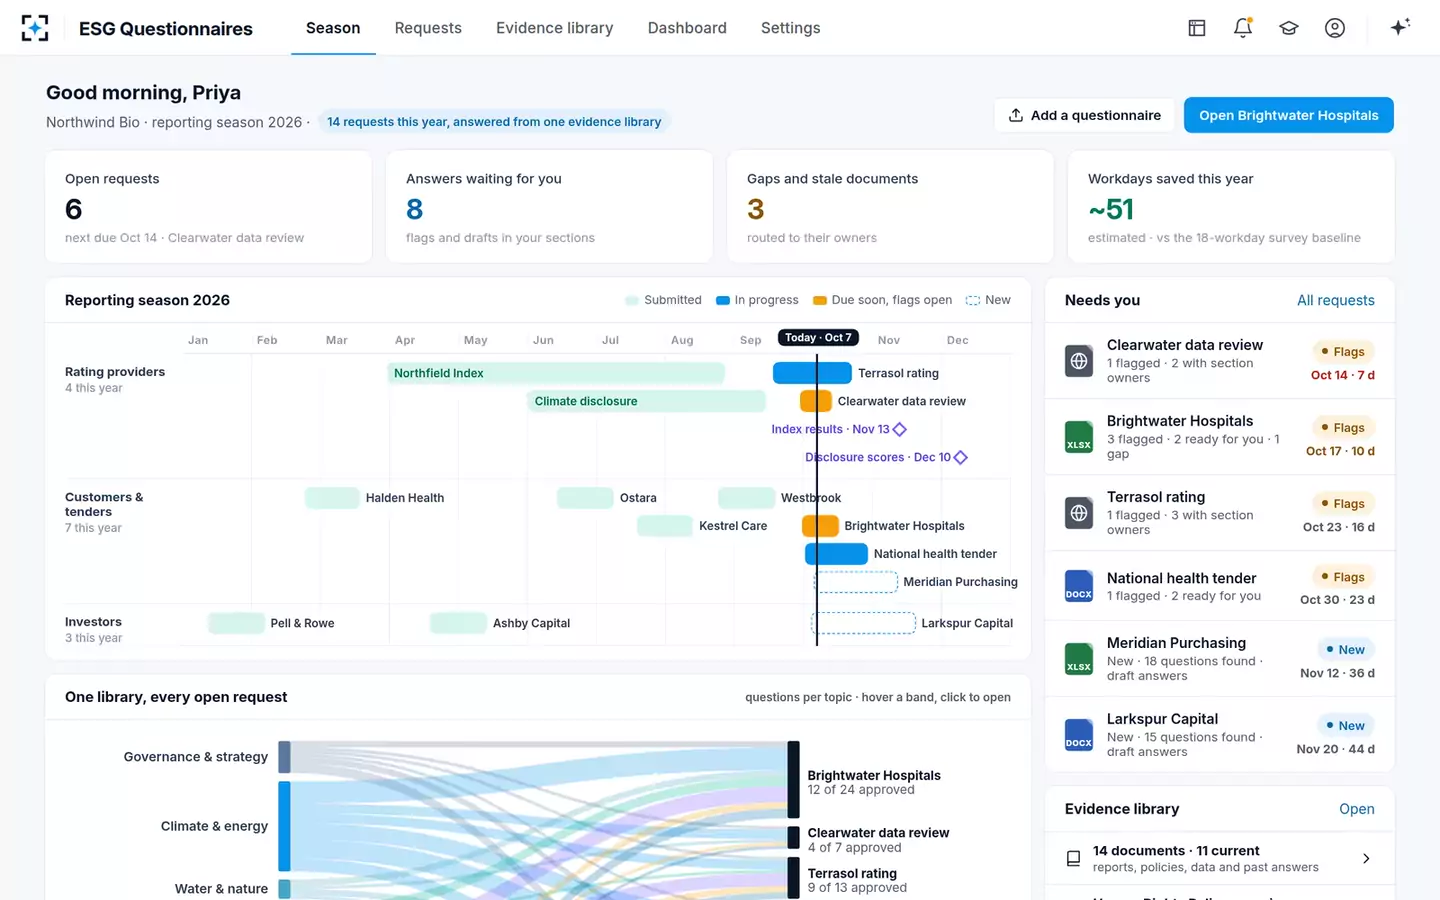Click the globe icon beside Clearwater data review
Screen dimensions: 1440x900
click(1079, 361)
